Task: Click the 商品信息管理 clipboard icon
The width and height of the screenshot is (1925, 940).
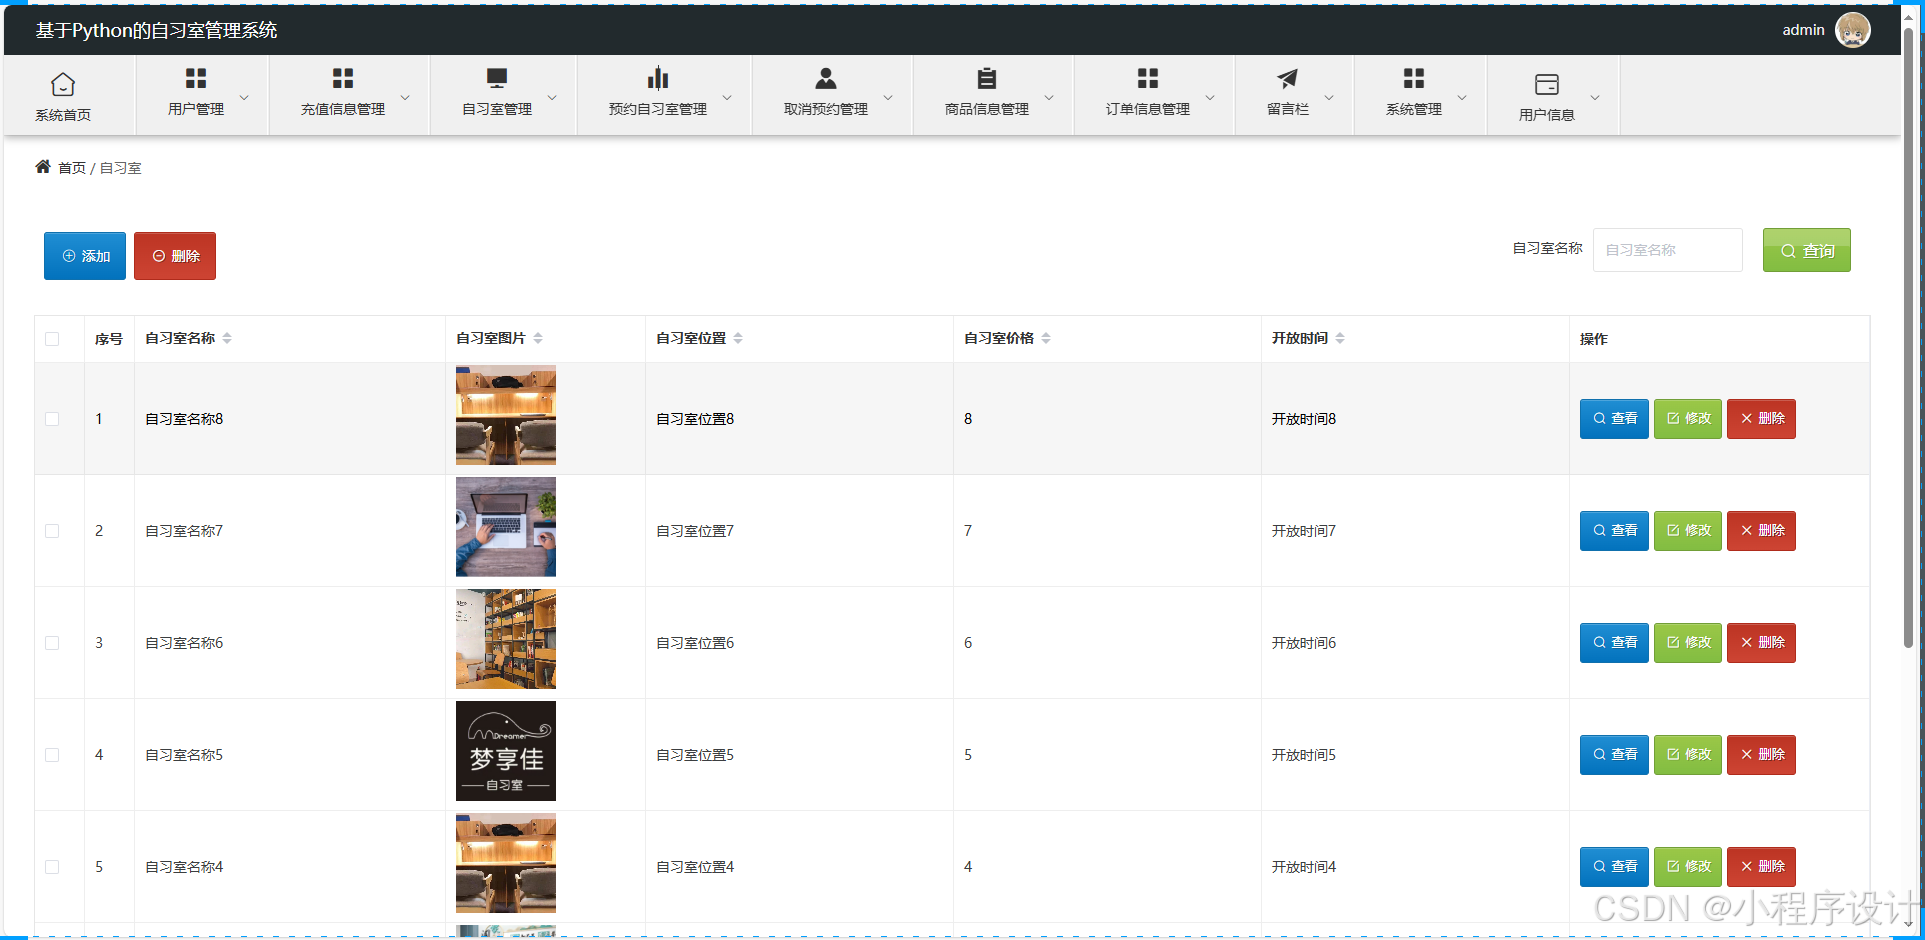Action: pos(987,78)
